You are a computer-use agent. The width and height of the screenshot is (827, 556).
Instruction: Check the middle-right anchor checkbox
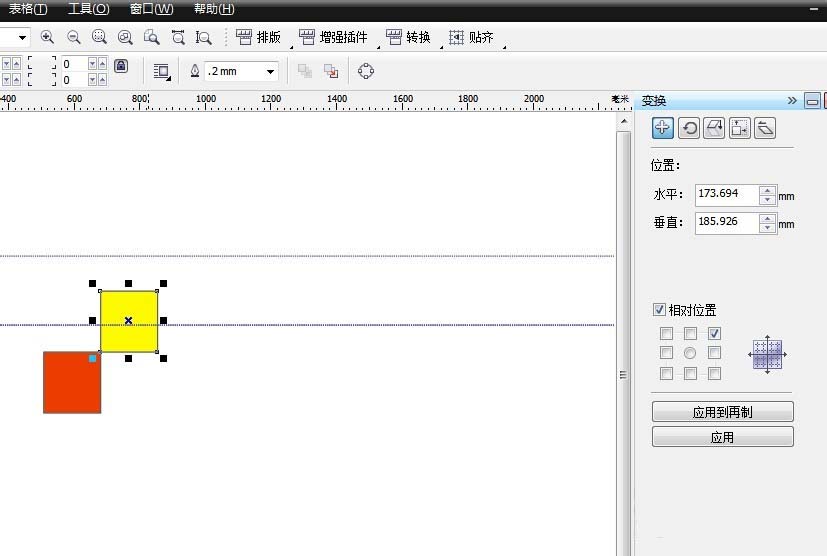pyautogui.click(x=714, y=352)
